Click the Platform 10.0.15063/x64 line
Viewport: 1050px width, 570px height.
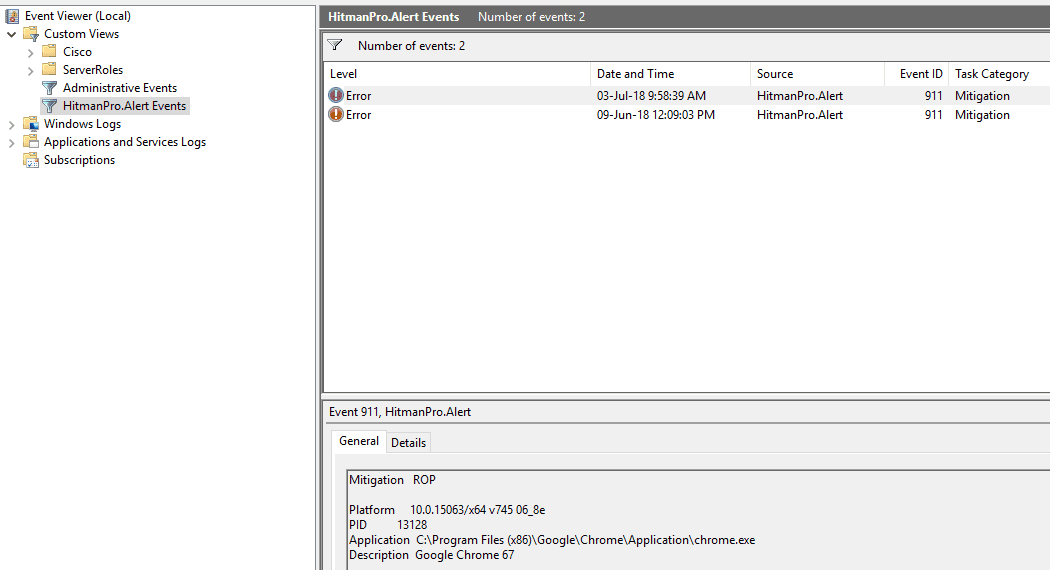coord(447,510)
